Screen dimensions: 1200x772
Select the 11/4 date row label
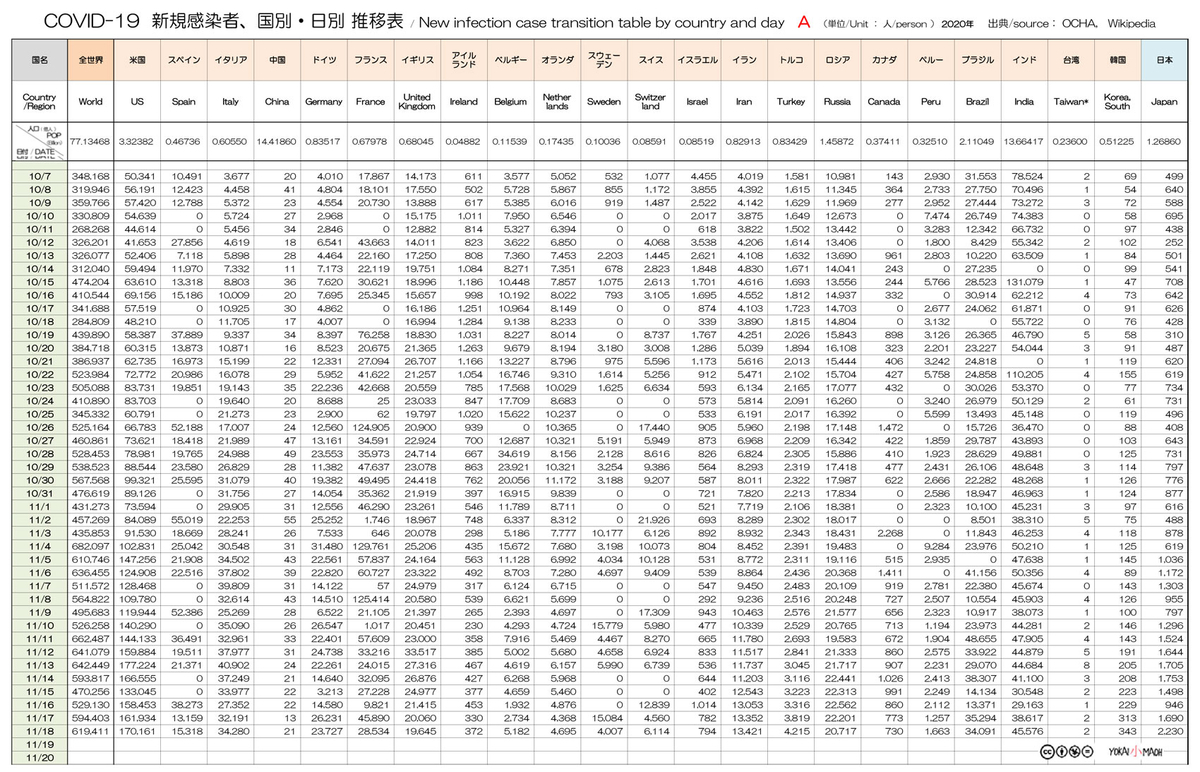[x=40, y=546]
